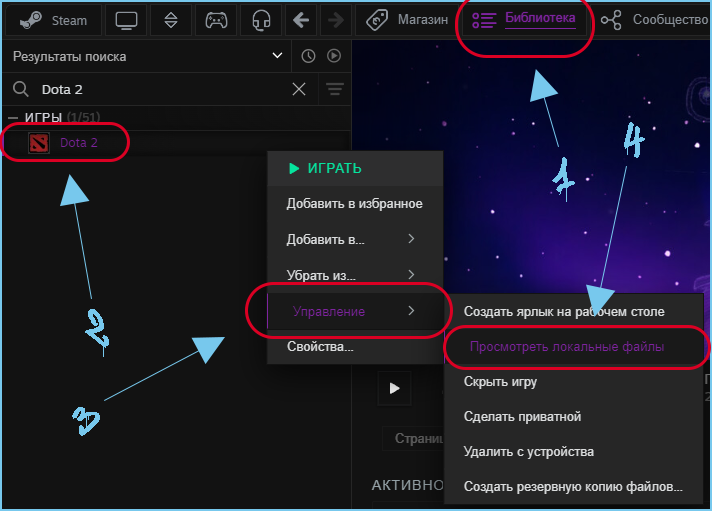Open the Библиотека tab
712x511 pixels.
click(x=524, y=20)
